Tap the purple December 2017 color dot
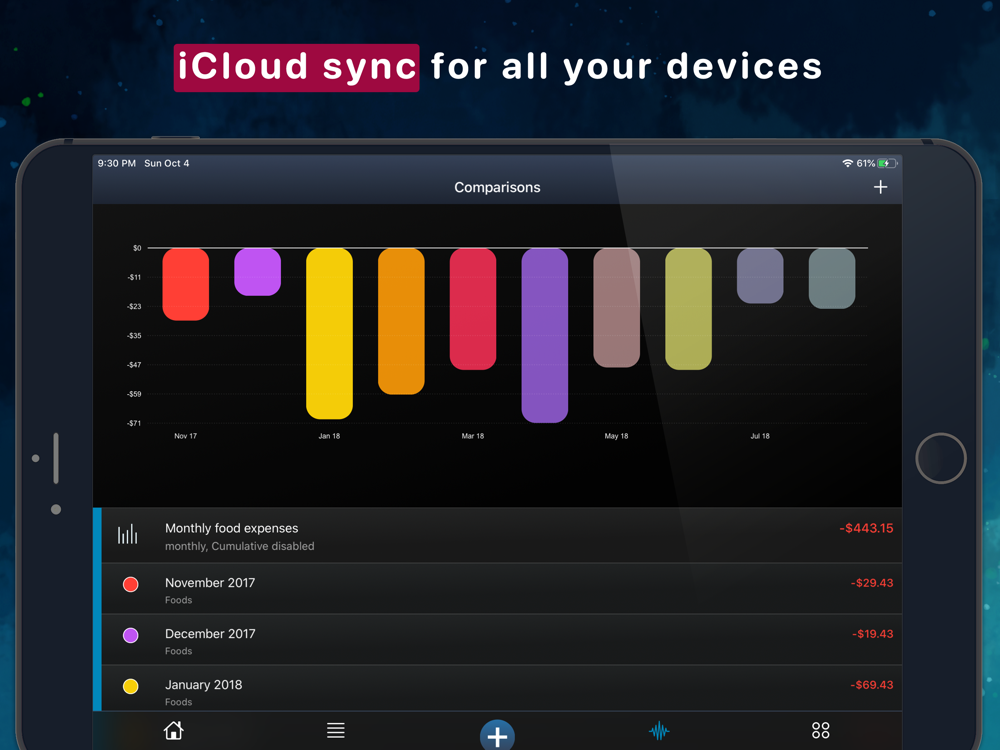Image resolution: width=1000 pixels, height=750 pixels. [130, 635]
